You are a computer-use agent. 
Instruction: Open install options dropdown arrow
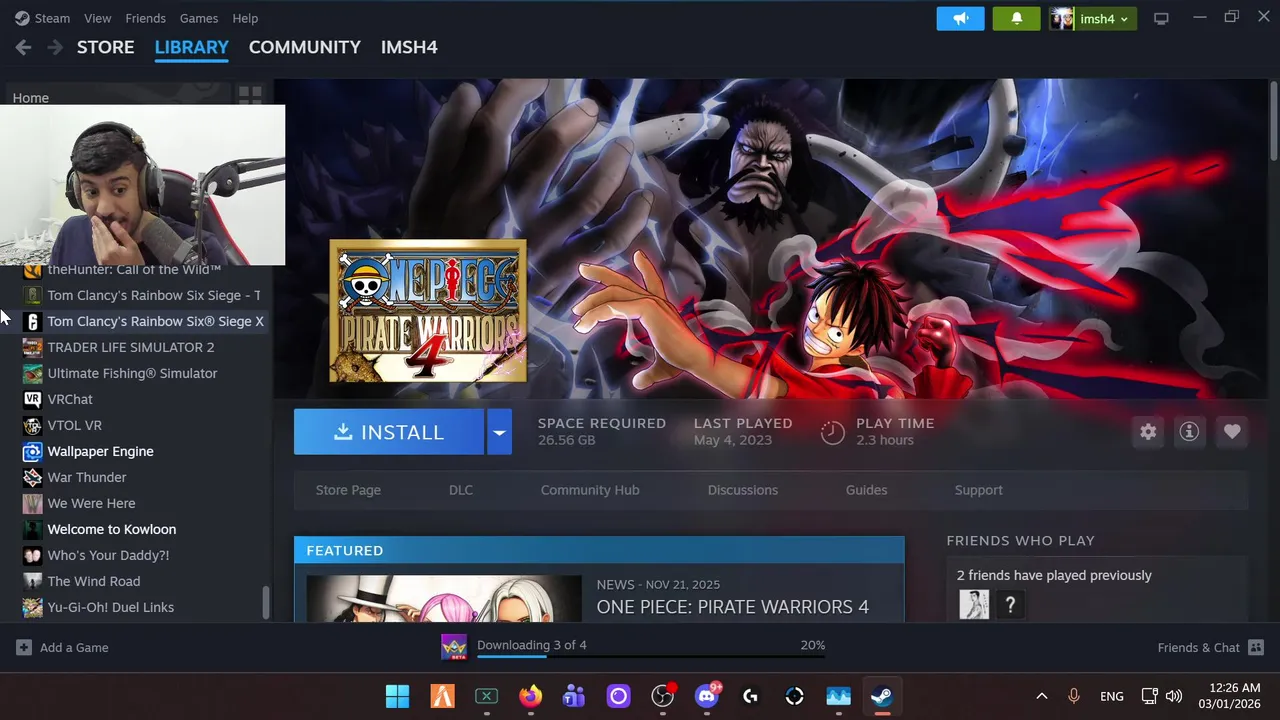(x=499, y=432)
